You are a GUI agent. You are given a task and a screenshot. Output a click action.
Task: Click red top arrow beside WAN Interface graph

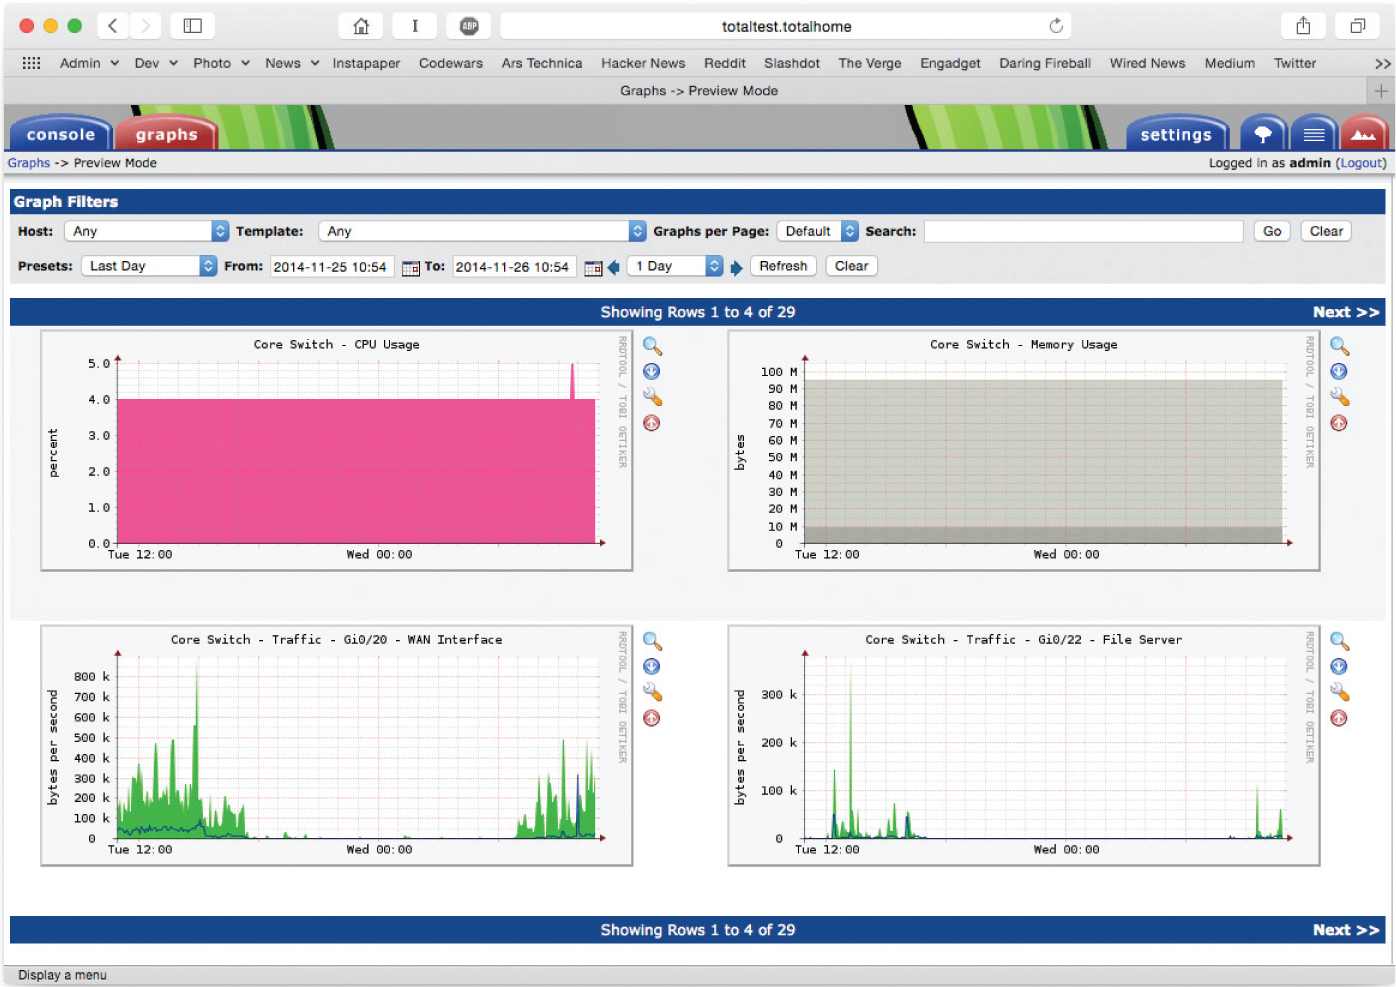pos(651,718)
